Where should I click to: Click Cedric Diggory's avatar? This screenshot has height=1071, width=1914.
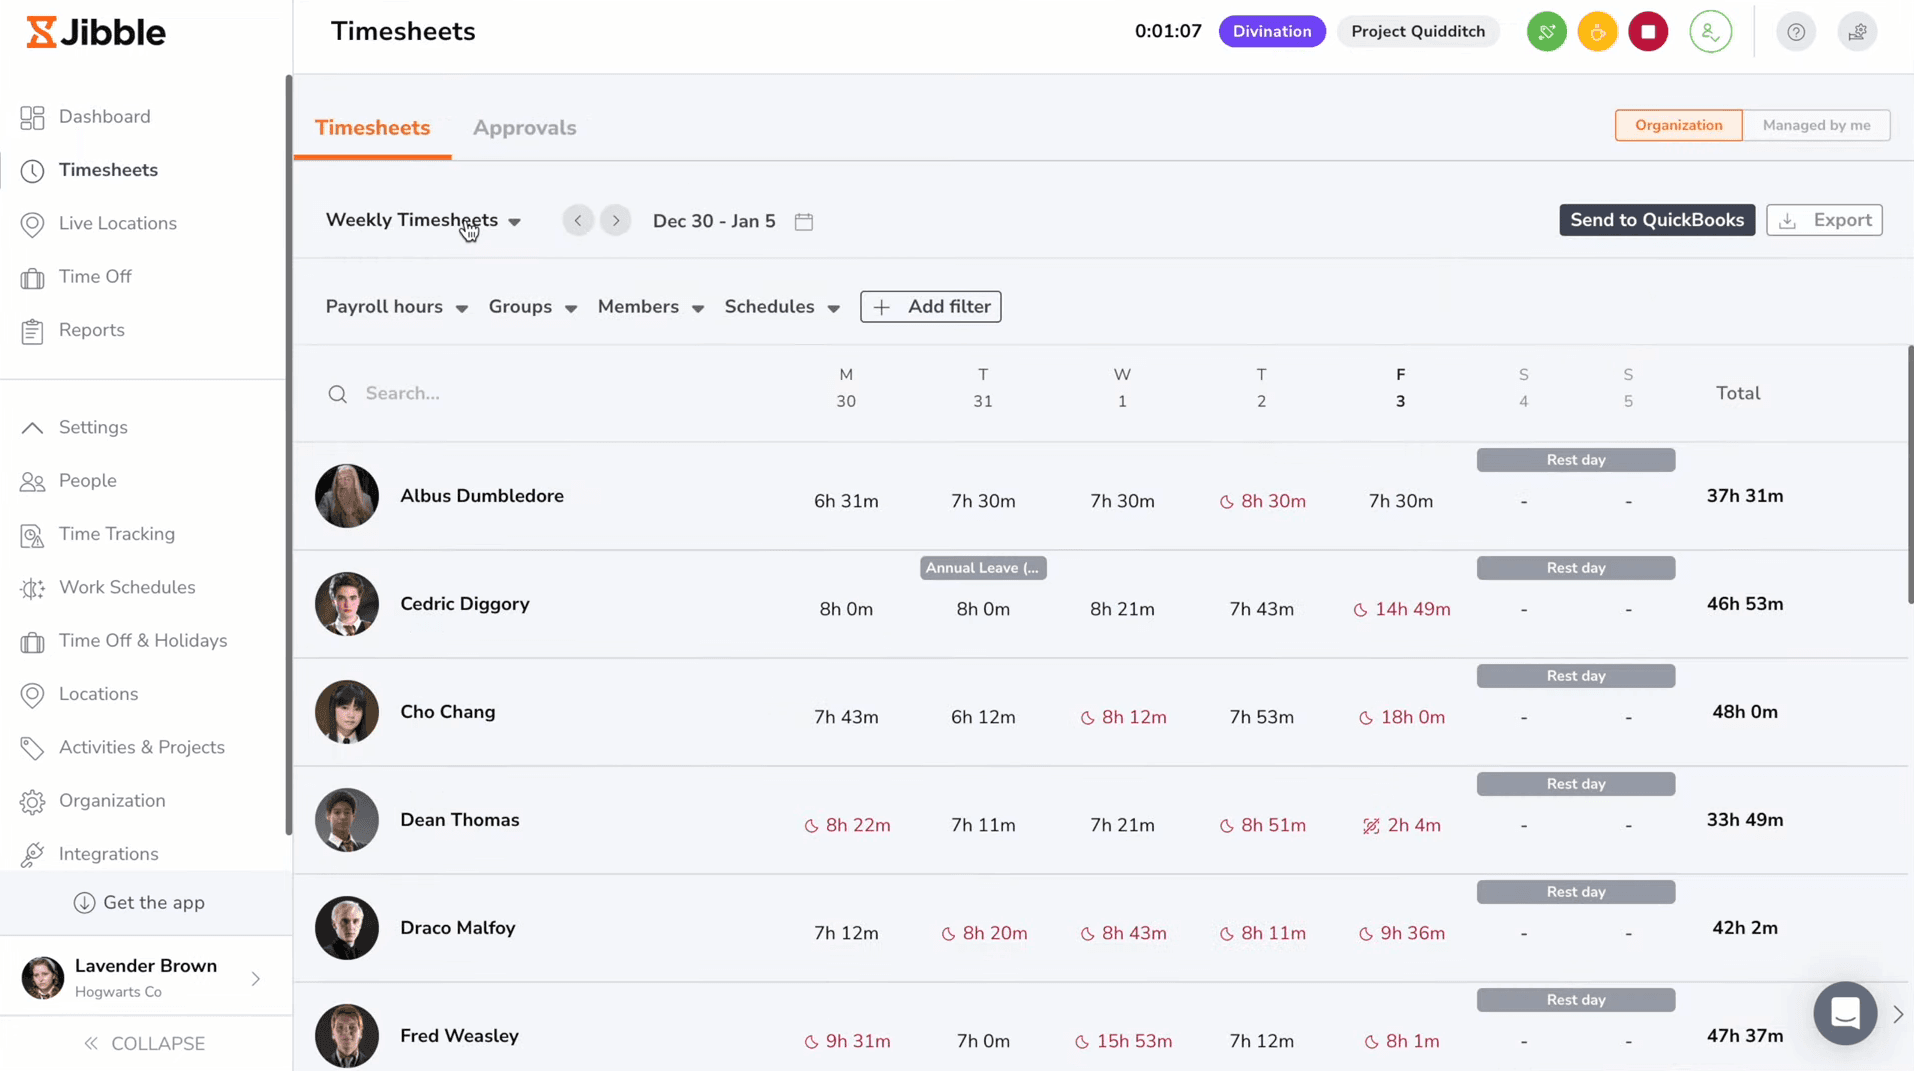346,604
